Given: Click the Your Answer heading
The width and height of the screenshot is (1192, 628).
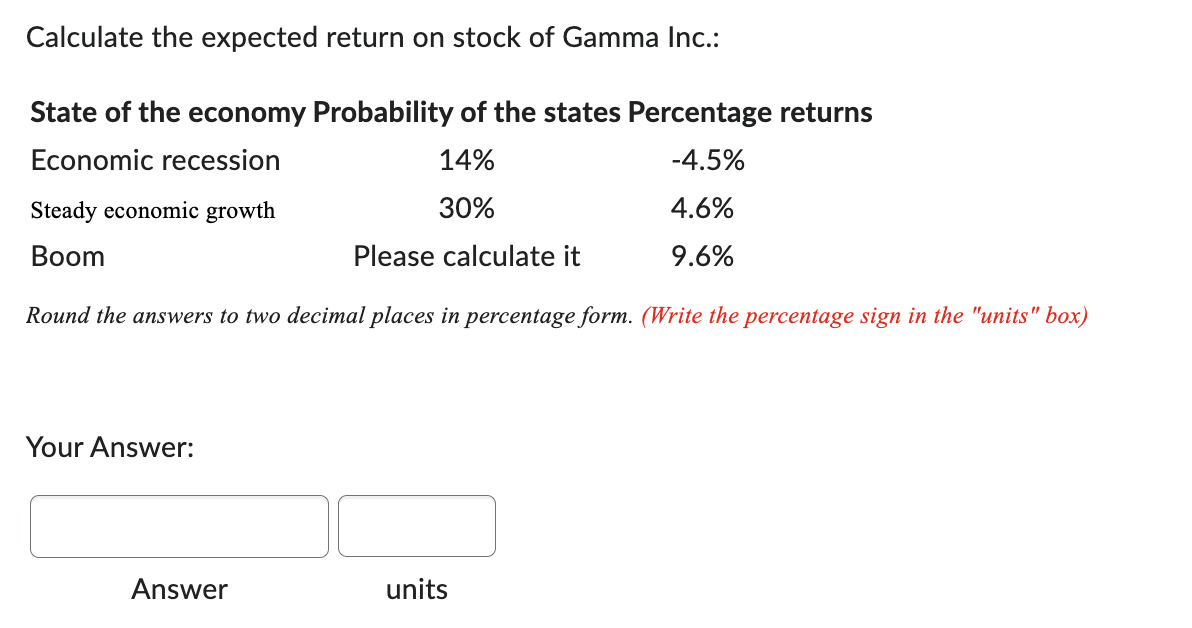Looking at the screenshot, I should point(110,447).
